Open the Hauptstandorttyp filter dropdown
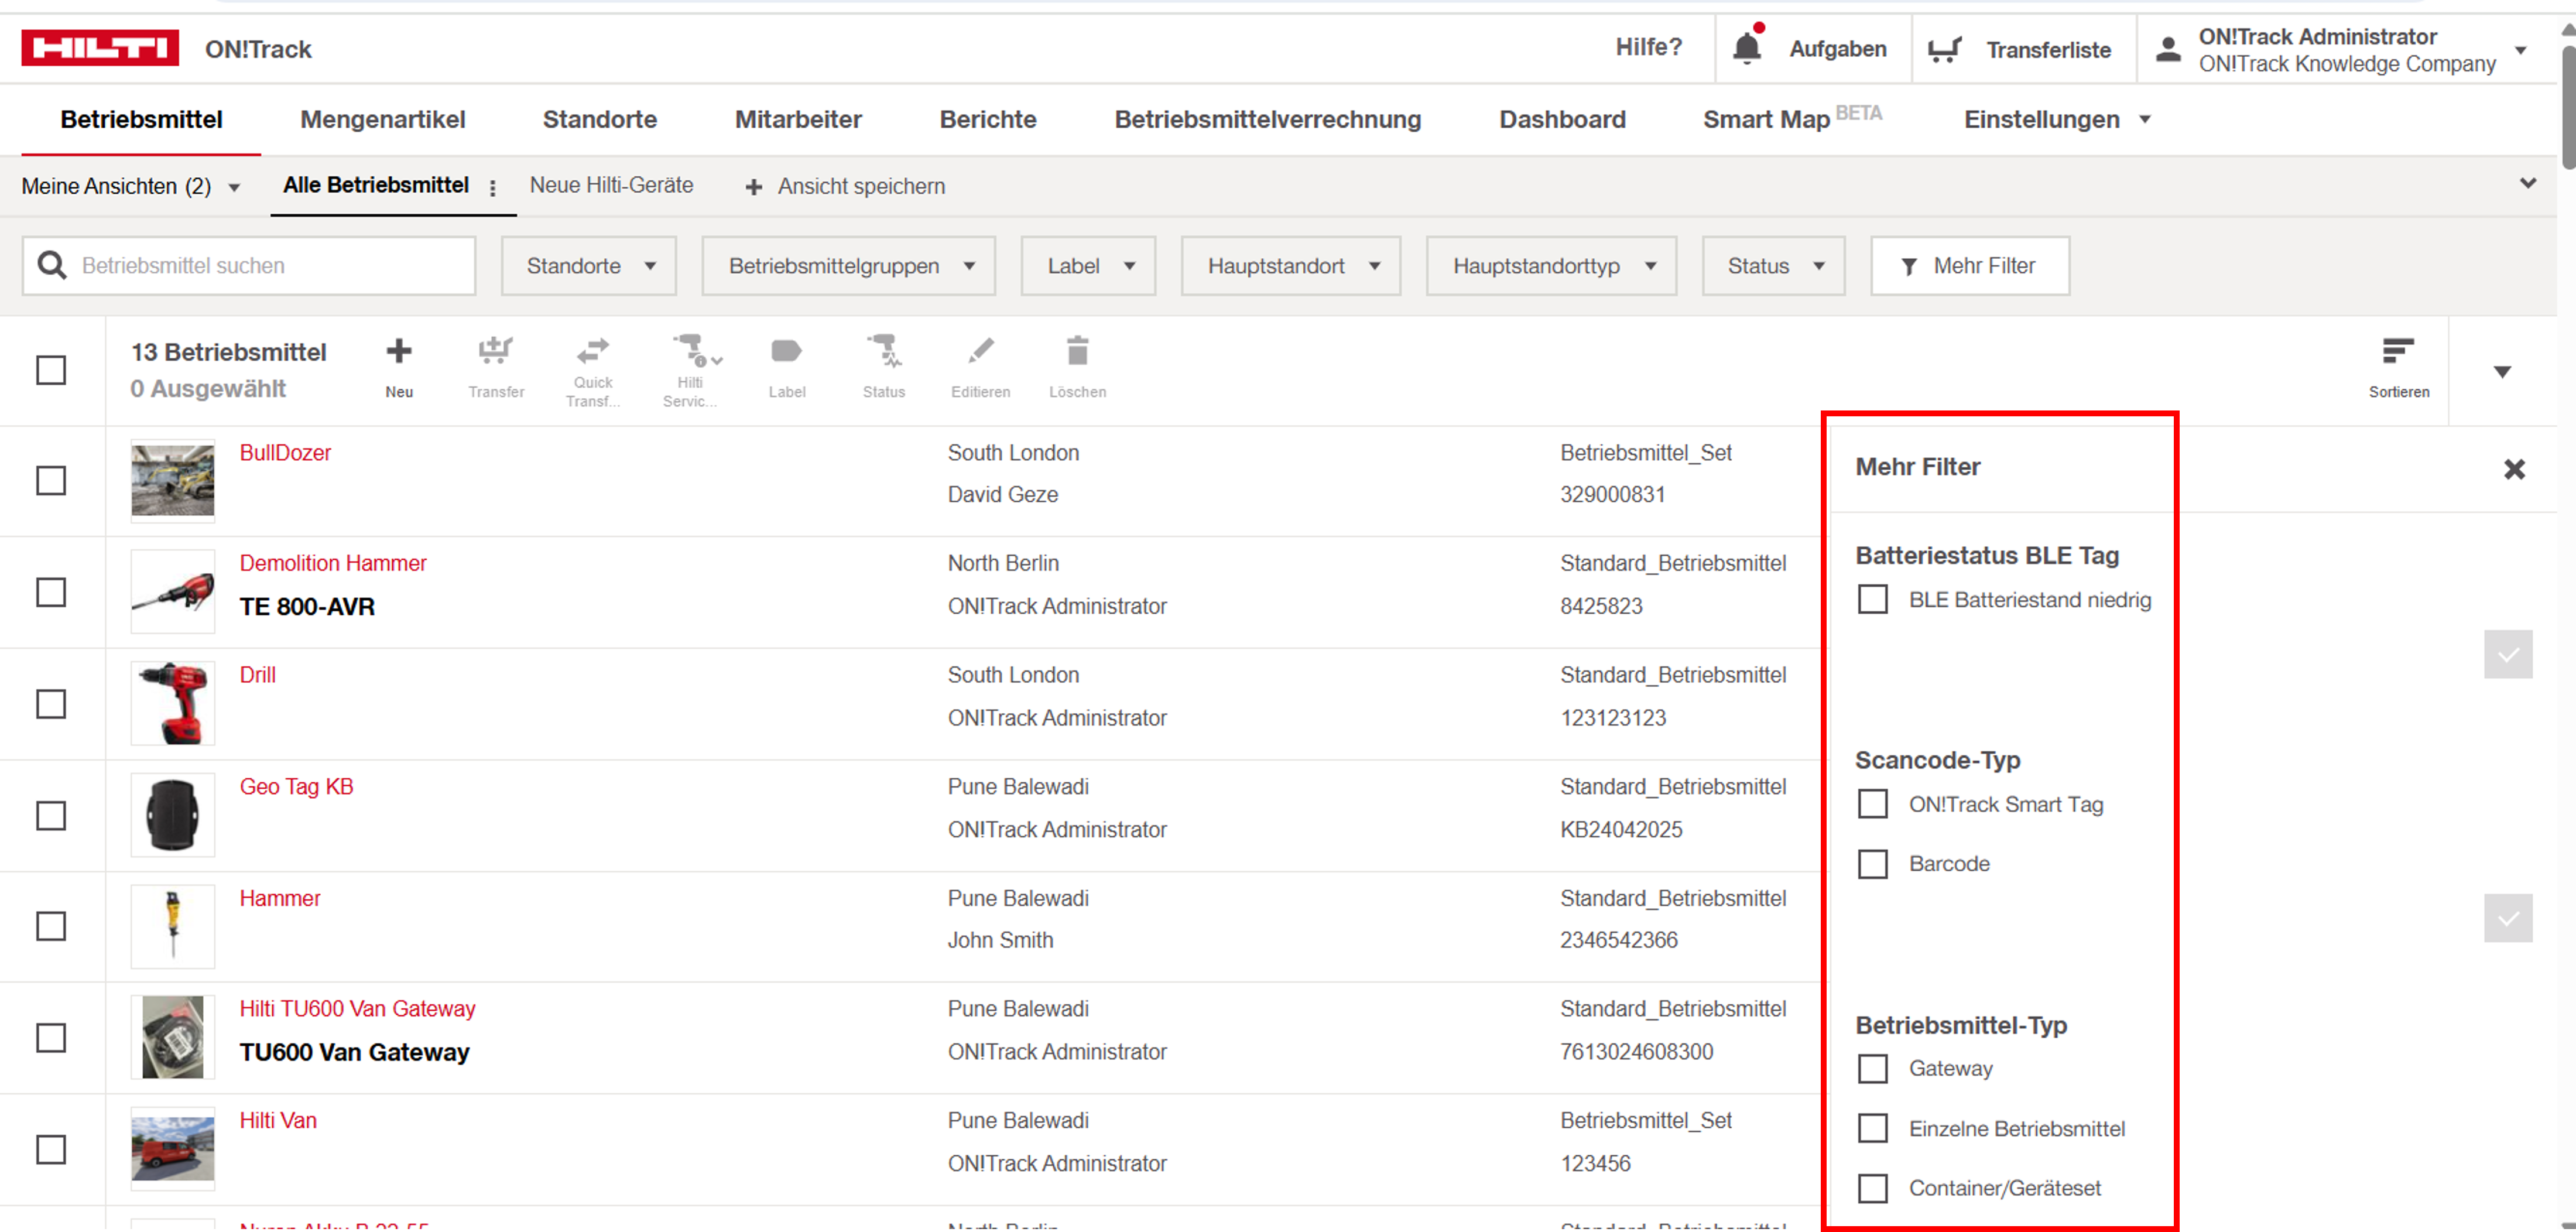The width and height of the screenshot is (2576, 1232). (x=1551, y=266)
